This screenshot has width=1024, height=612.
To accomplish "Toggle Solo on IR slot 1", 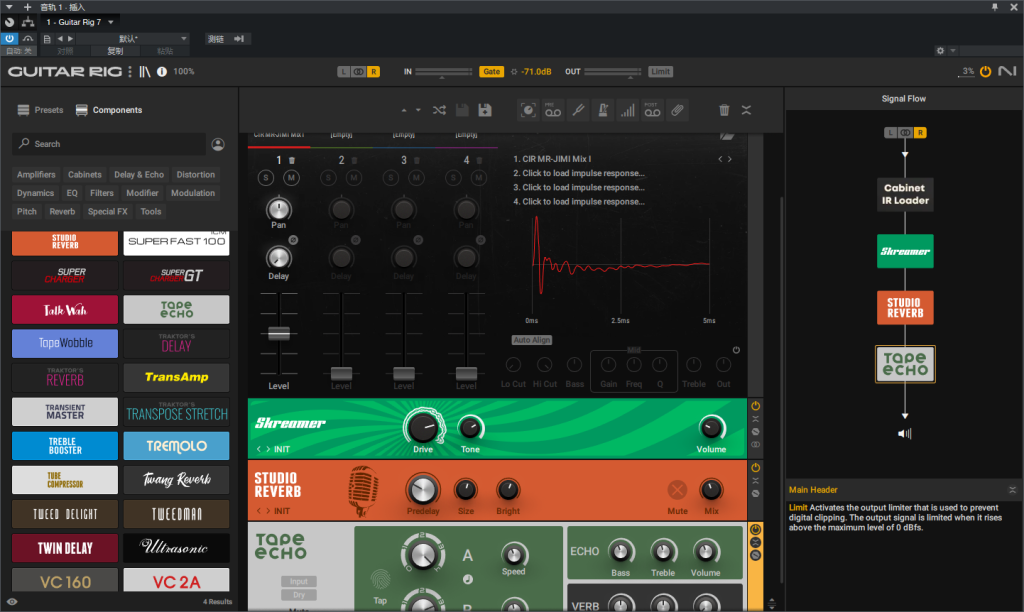I will [265, 178].
